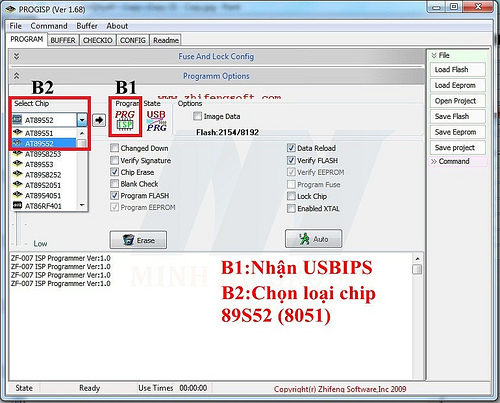Expand the Fuse And Lock Config section
The image size is (500, 403).
16,56
